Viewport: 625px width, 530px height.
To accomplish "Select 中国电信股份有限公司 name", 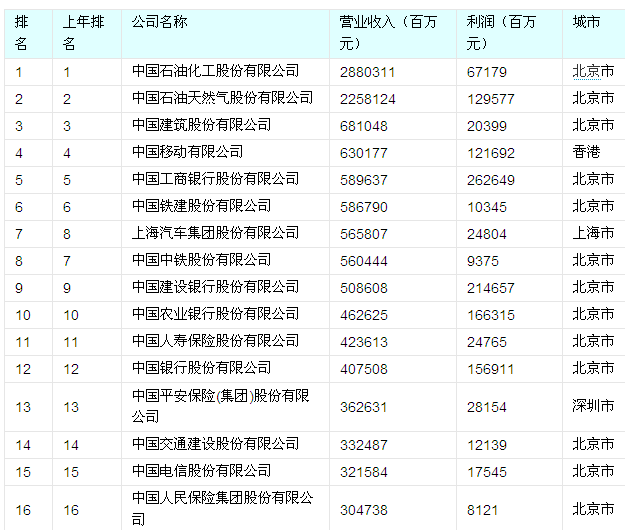I will pyautogui.click(x=201, y=471).
